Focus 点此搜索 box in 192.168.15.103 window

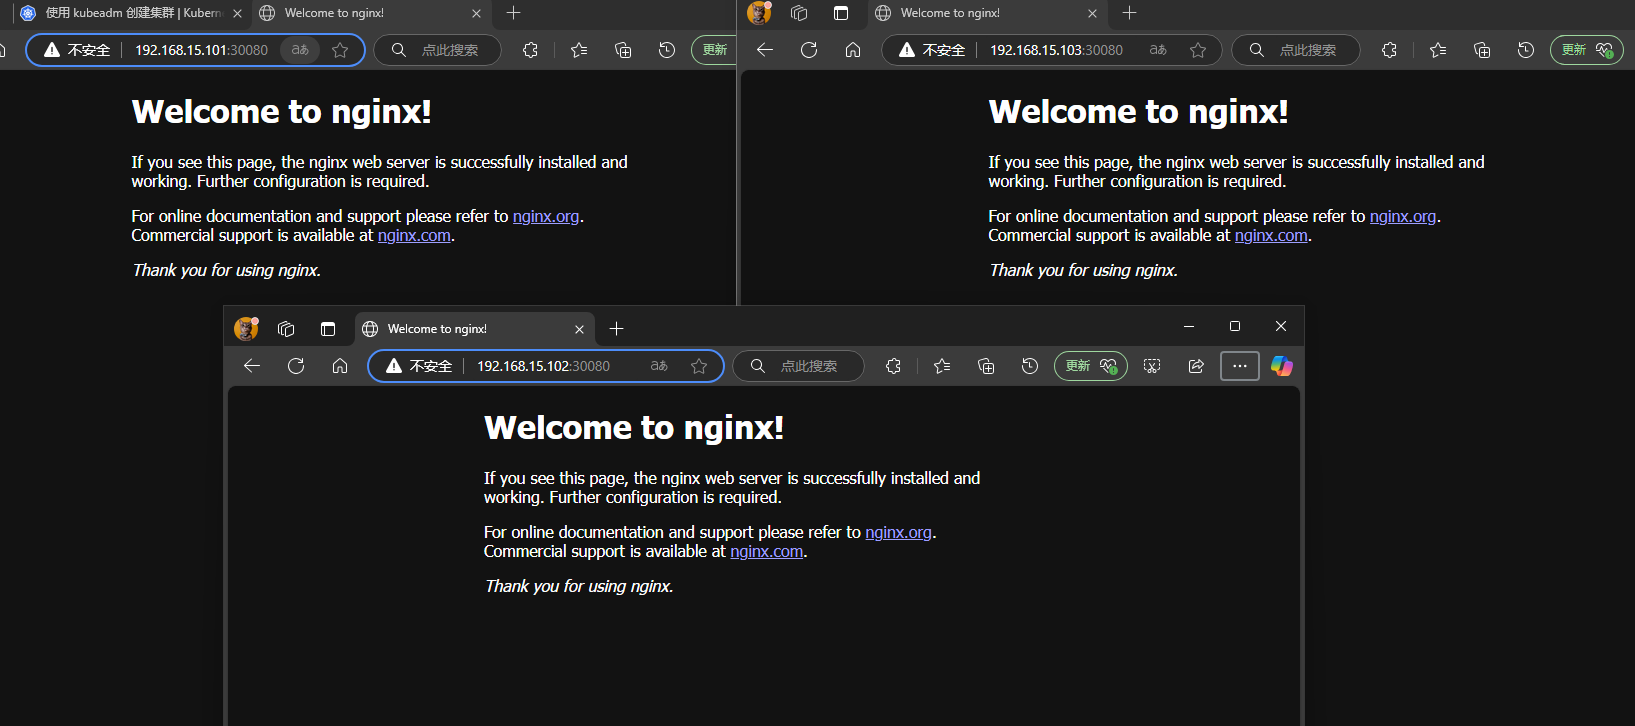[x=1296, y=50]
